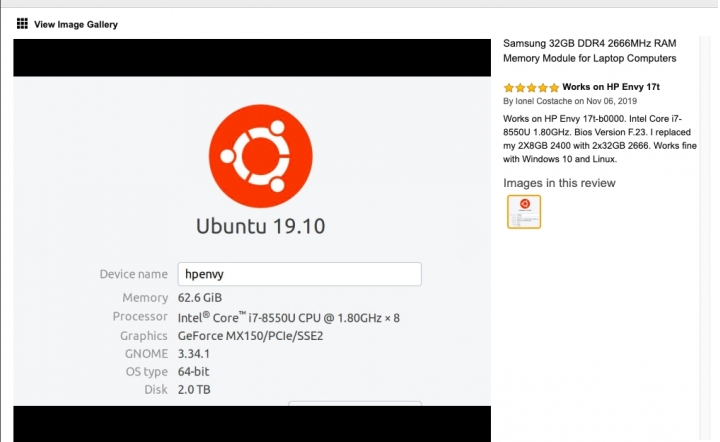Viewport: 720px width, 442px height.
Task: Click the Device name field showing hpenvy
Action: click(x=299, y=274)
